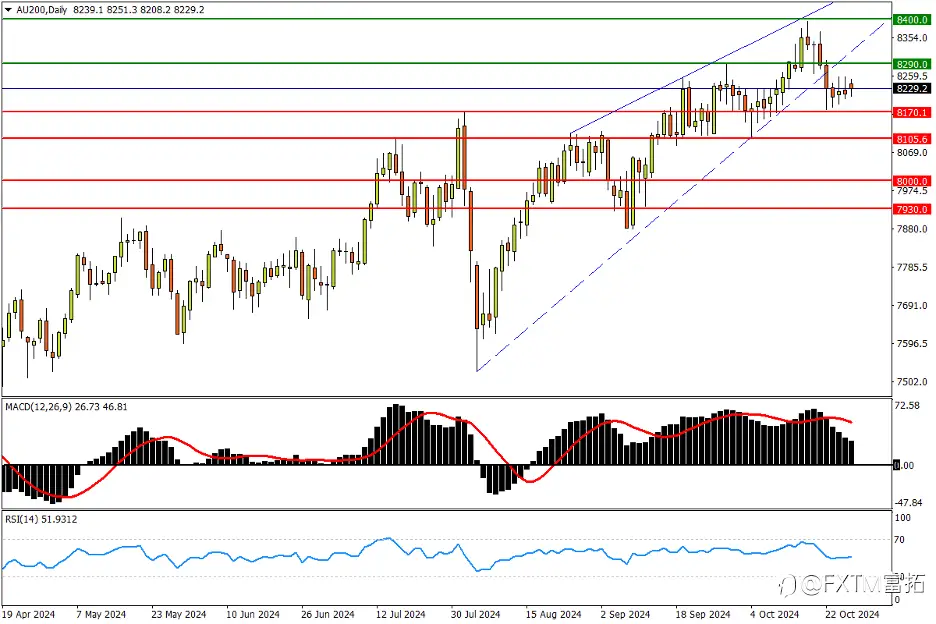Click the 8259.5 price axis value
Screen dimensions: 936x624
click(912, 76)
